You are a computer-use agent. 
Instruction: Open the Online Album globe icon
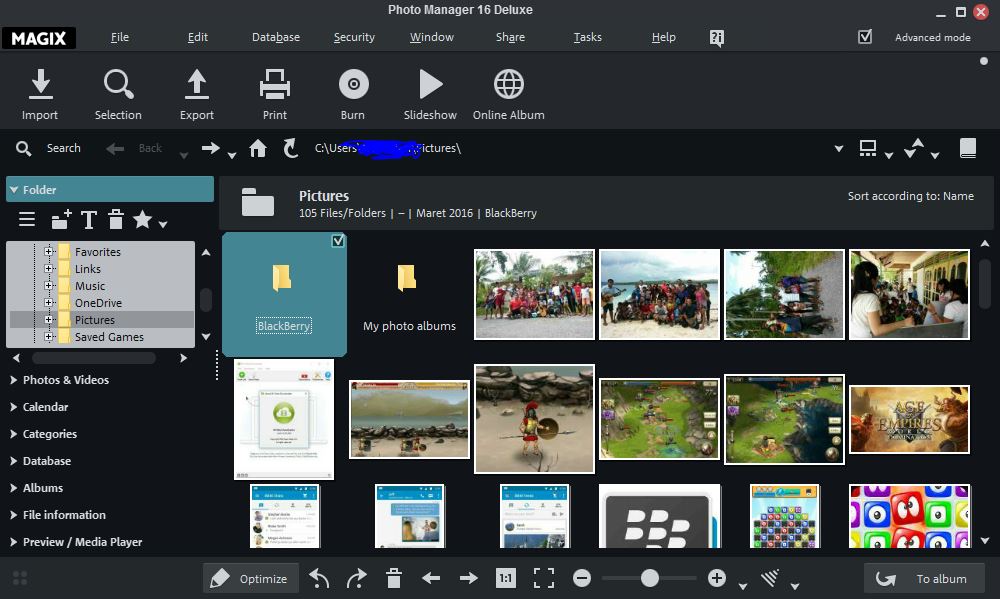[509, 84]
